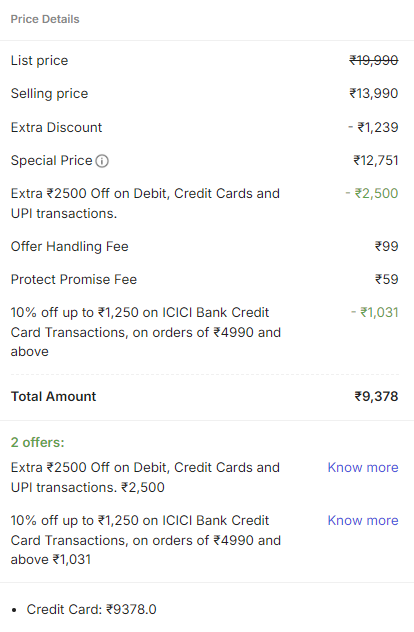
Task: Click the green 2 offers heading
Action: coord(37,443)
